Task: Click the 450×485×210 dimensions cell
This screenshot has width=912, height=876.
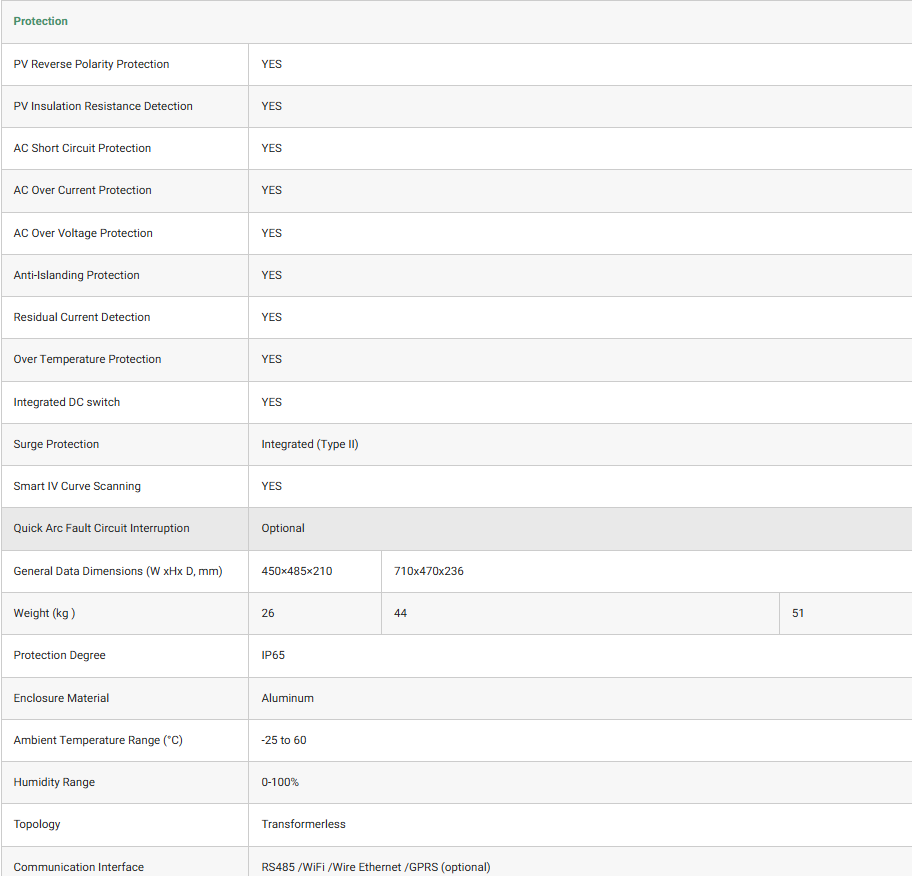Action: pos(297,571)
